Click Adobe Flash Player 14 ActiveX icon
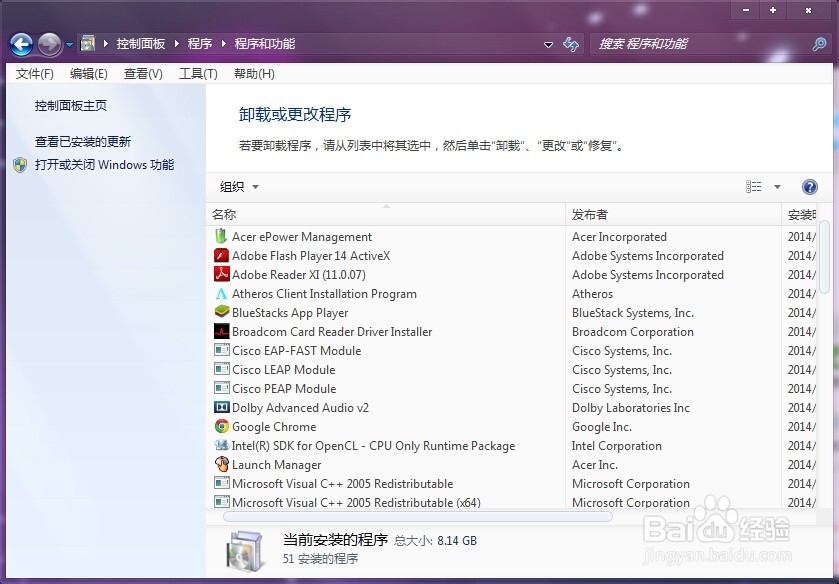Image resolution: width=839 pixels, height=584 pixels. pyautogui.click(x=221, y=255)
